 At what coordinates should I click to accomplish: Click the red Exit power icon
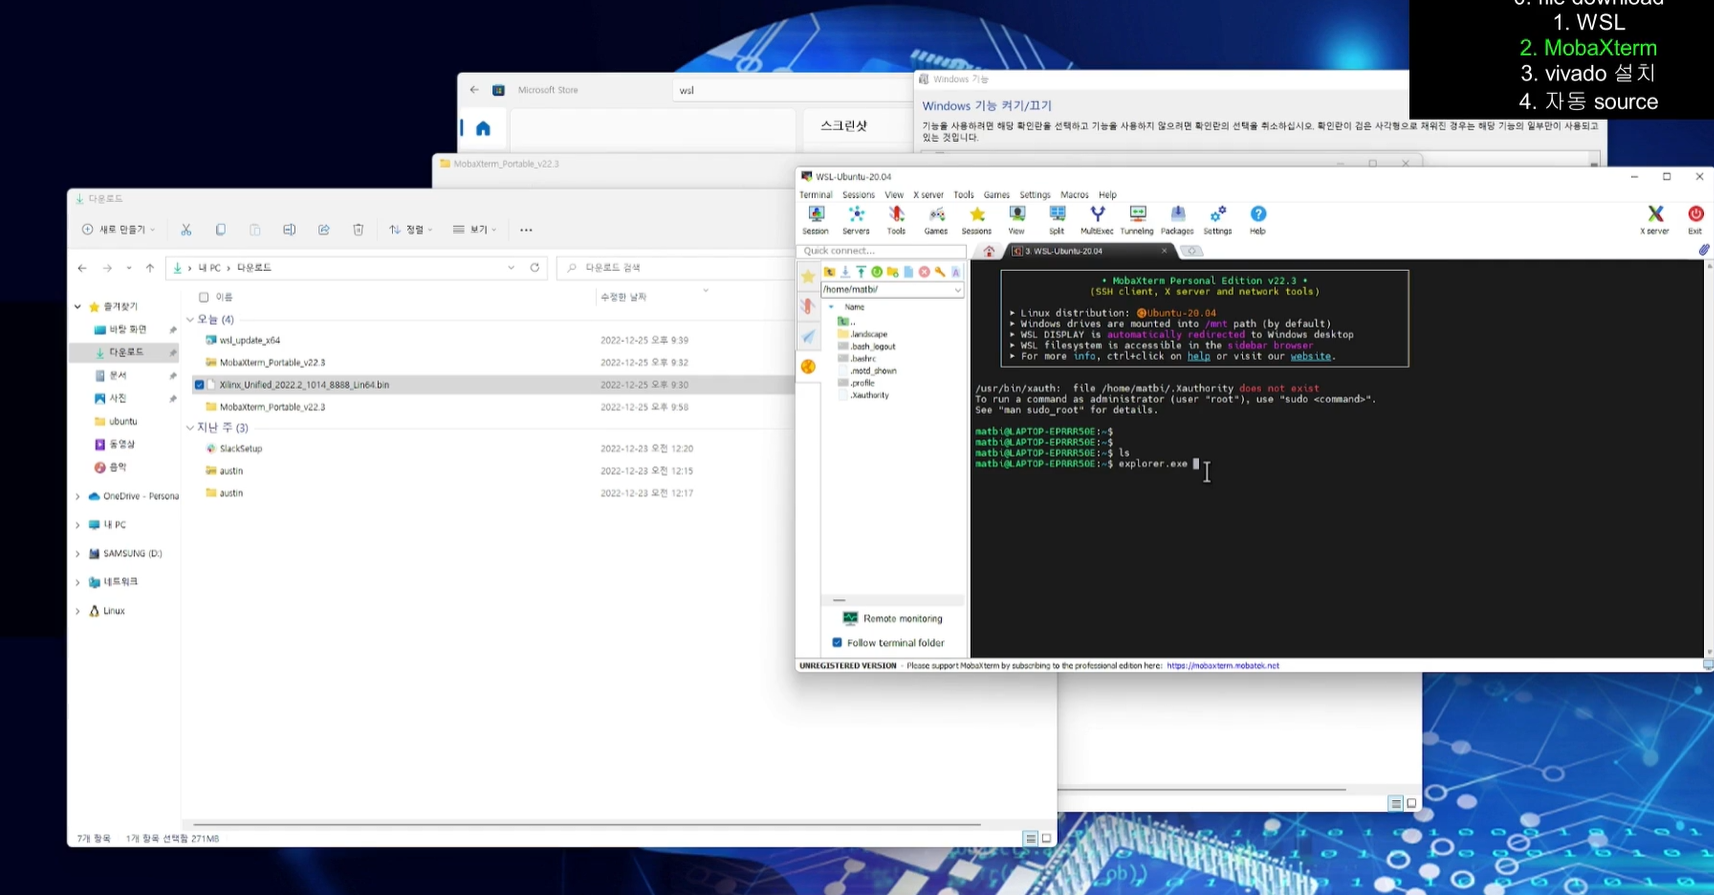(x=1695, y=219)
